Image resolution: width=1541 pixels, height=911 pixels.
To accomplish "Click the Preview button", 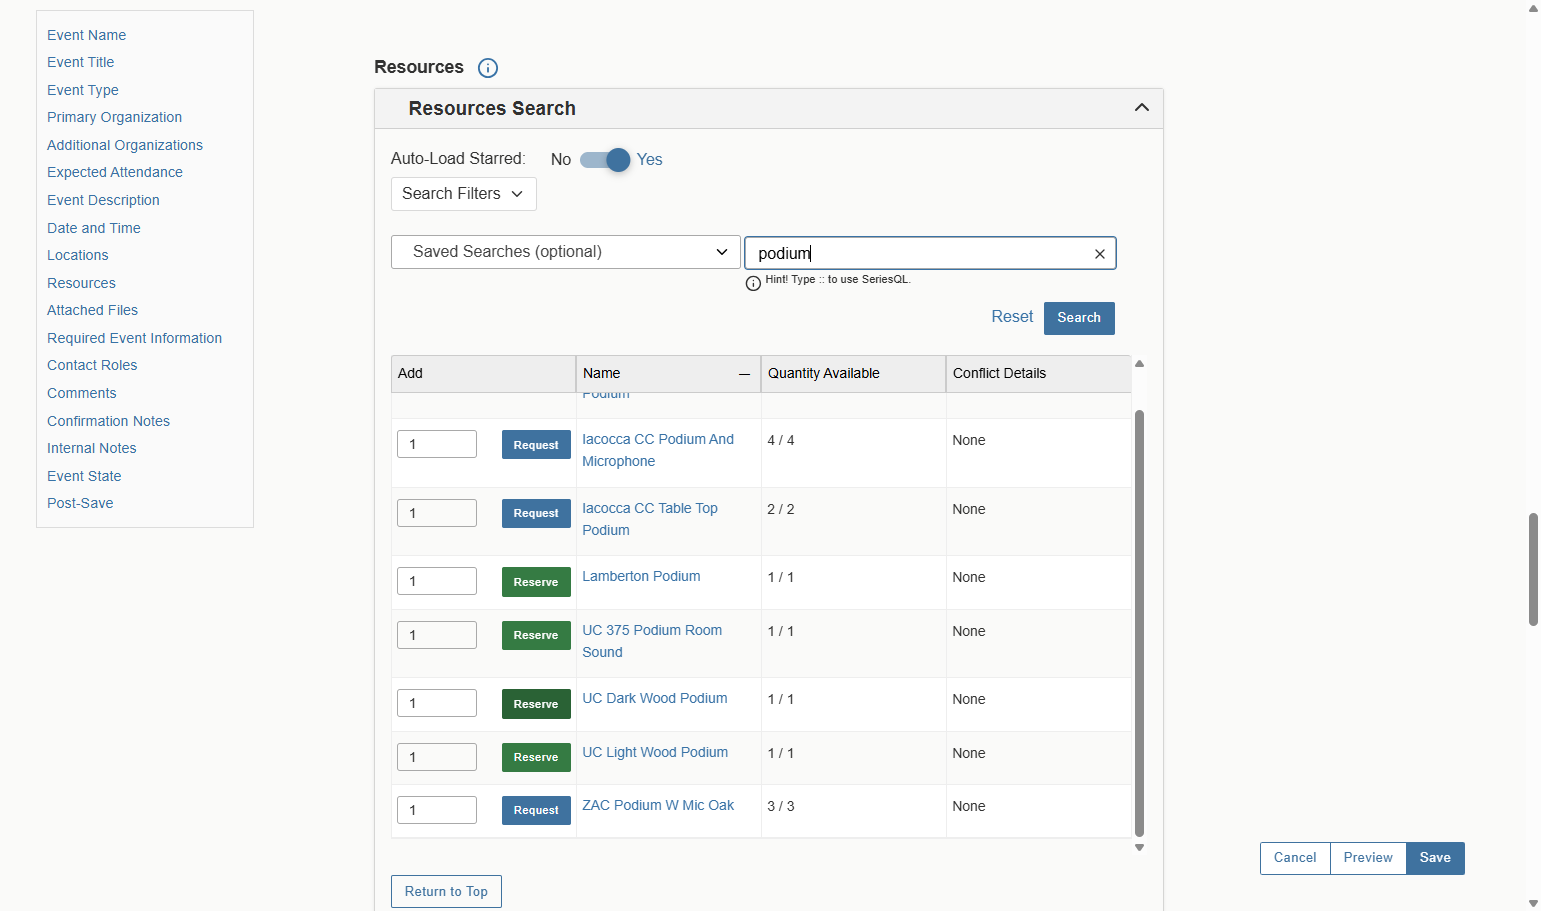I will (x=1368, y=858).
